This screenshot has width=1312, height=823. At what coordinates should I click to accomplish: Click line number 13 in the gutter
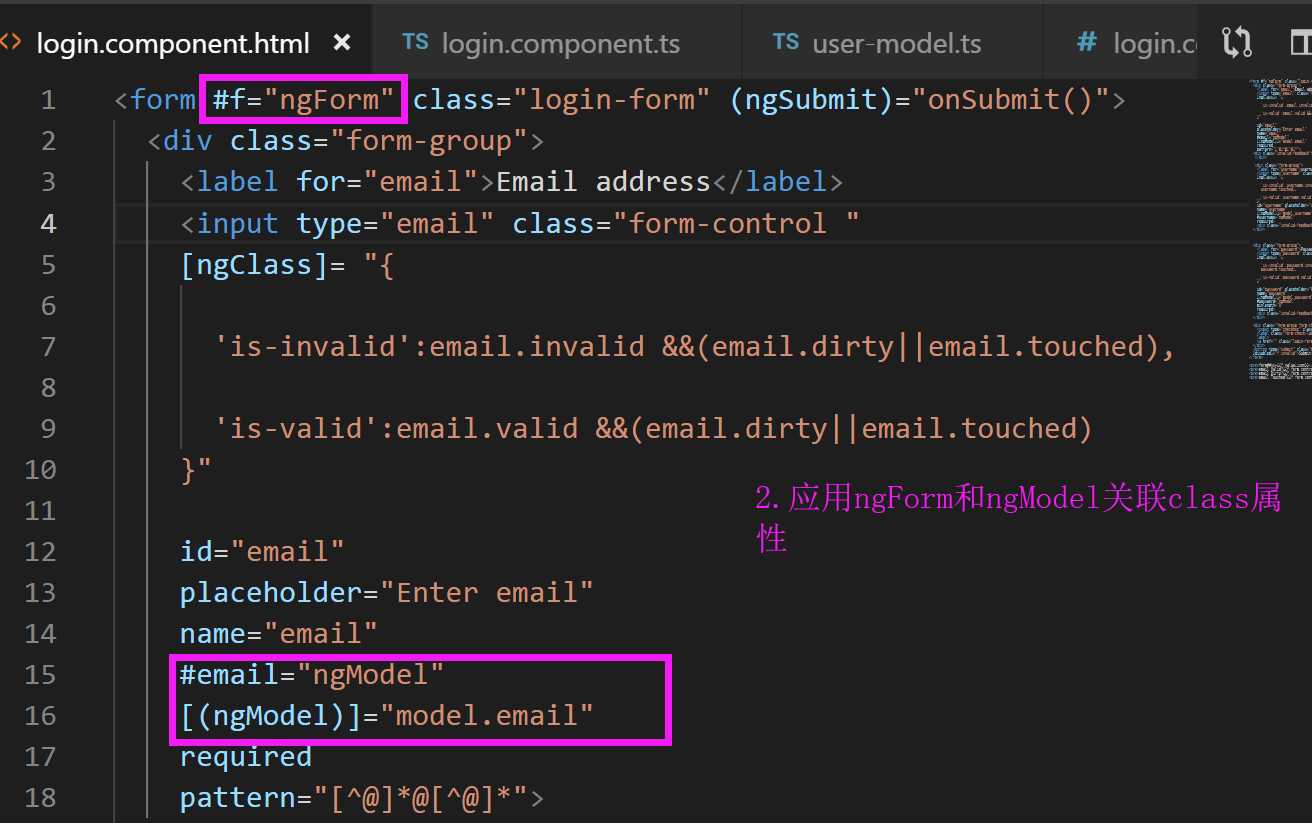pos(40,592)
